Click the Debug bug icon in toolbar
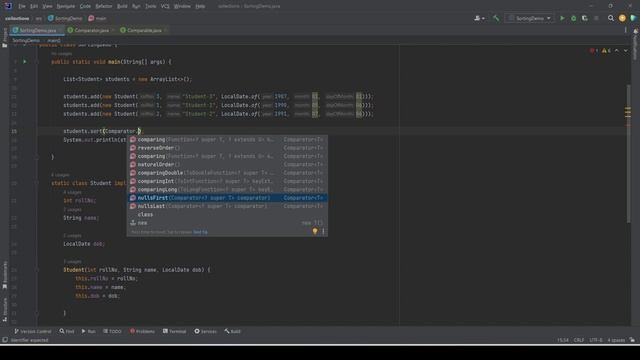This screenshot has height=360, width=640. click(573, 18)
